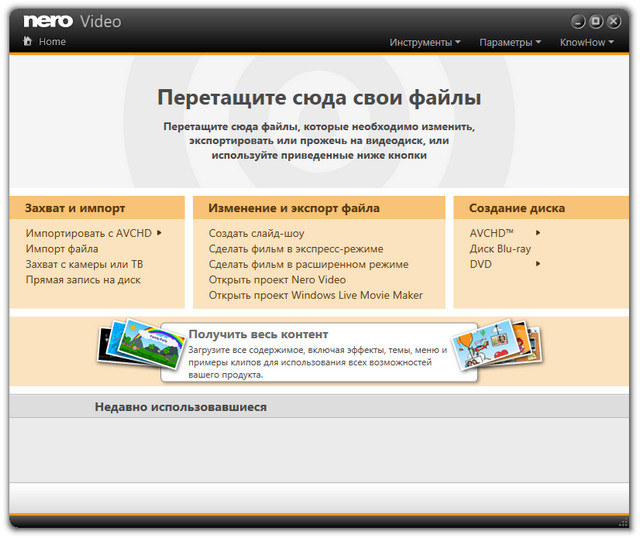Click the Home house icon
640x538 pixels.
(x=27, y=42)
